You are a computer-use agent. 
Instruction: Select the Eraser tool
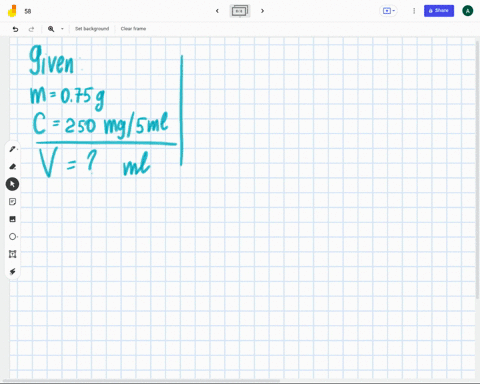(13, 166)
